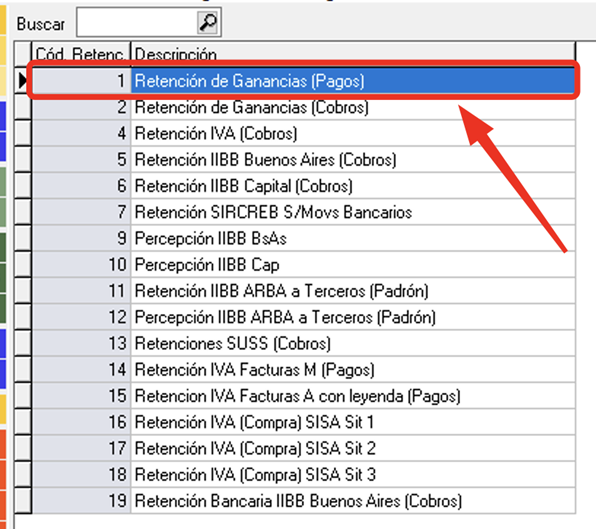This screenshot has width=596, height=529.
Task: Select Retención IIBB ARBA a Terceros row
Action: 304,291
